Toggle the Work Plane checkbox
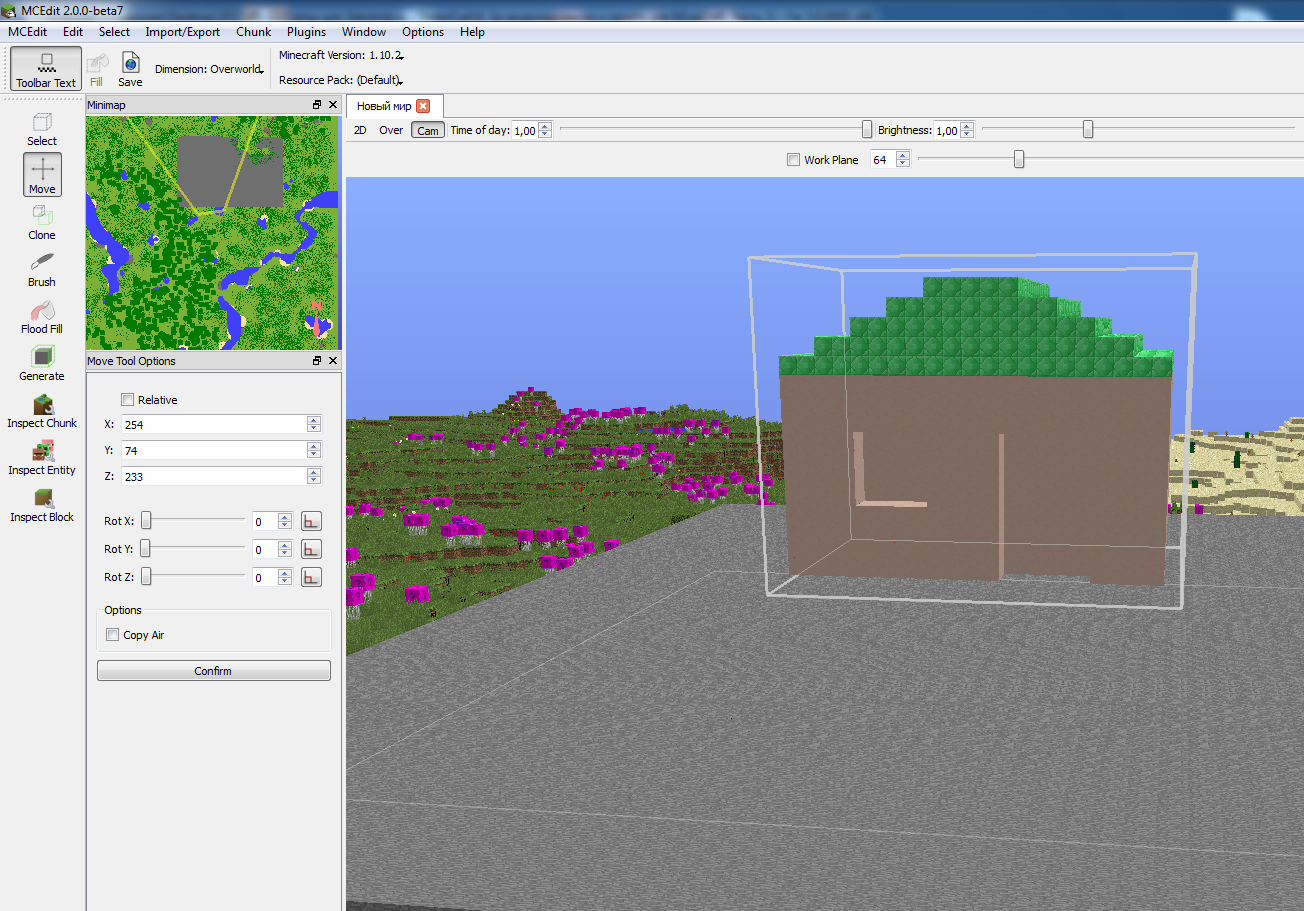The width and height of the screenshot is (1304, 911). point(794,159)
